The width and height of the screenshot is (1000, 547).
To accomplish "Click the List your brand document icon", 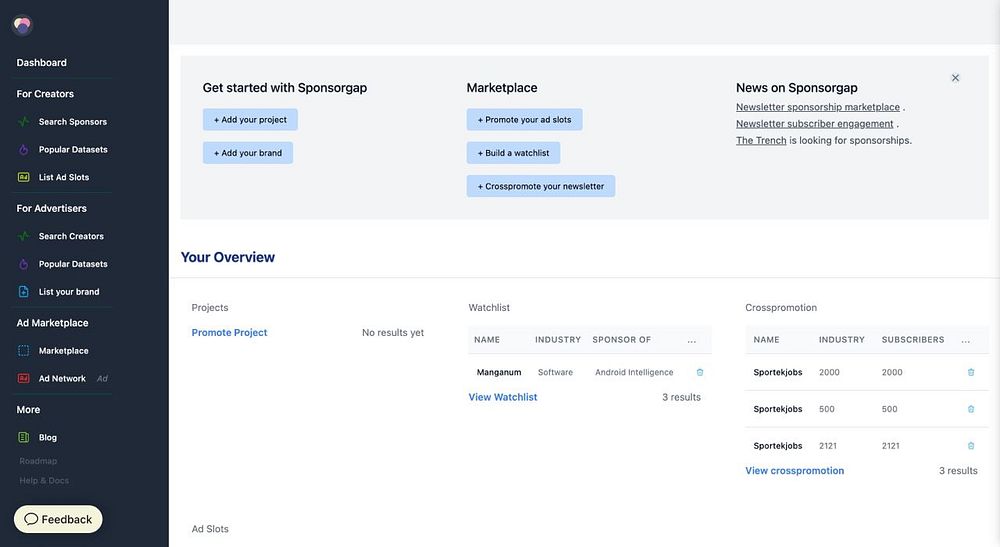I will click(x=23, y=292).
